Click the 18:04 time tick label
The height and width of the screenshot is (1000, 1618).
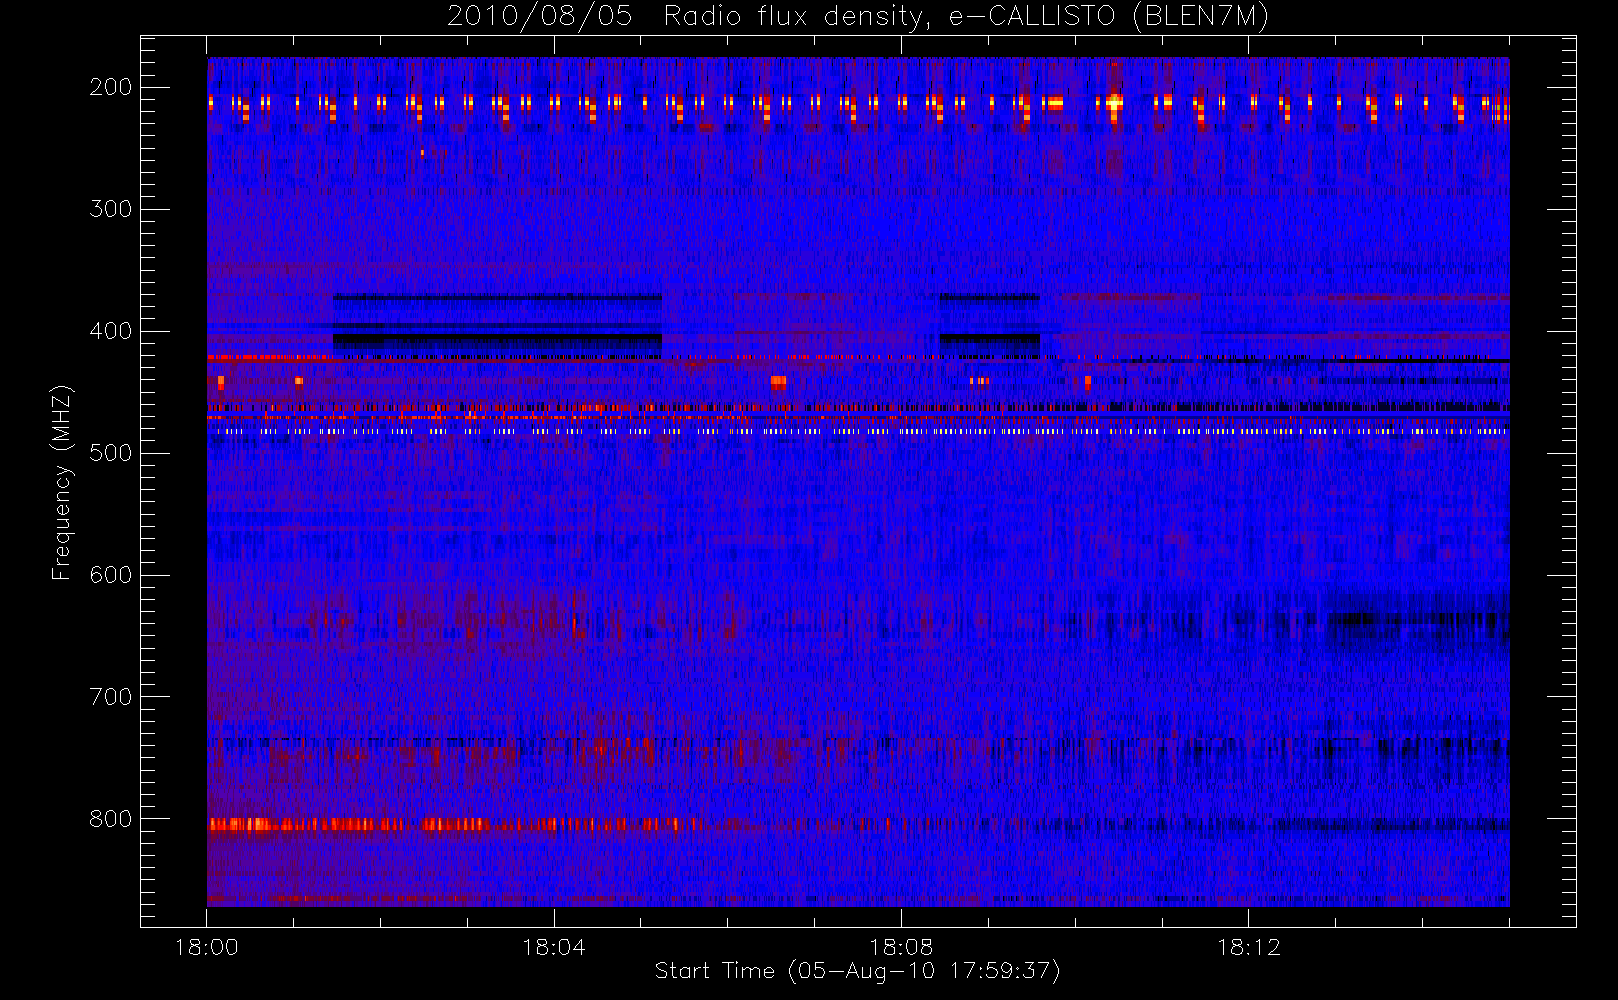(x=554, y=947)
